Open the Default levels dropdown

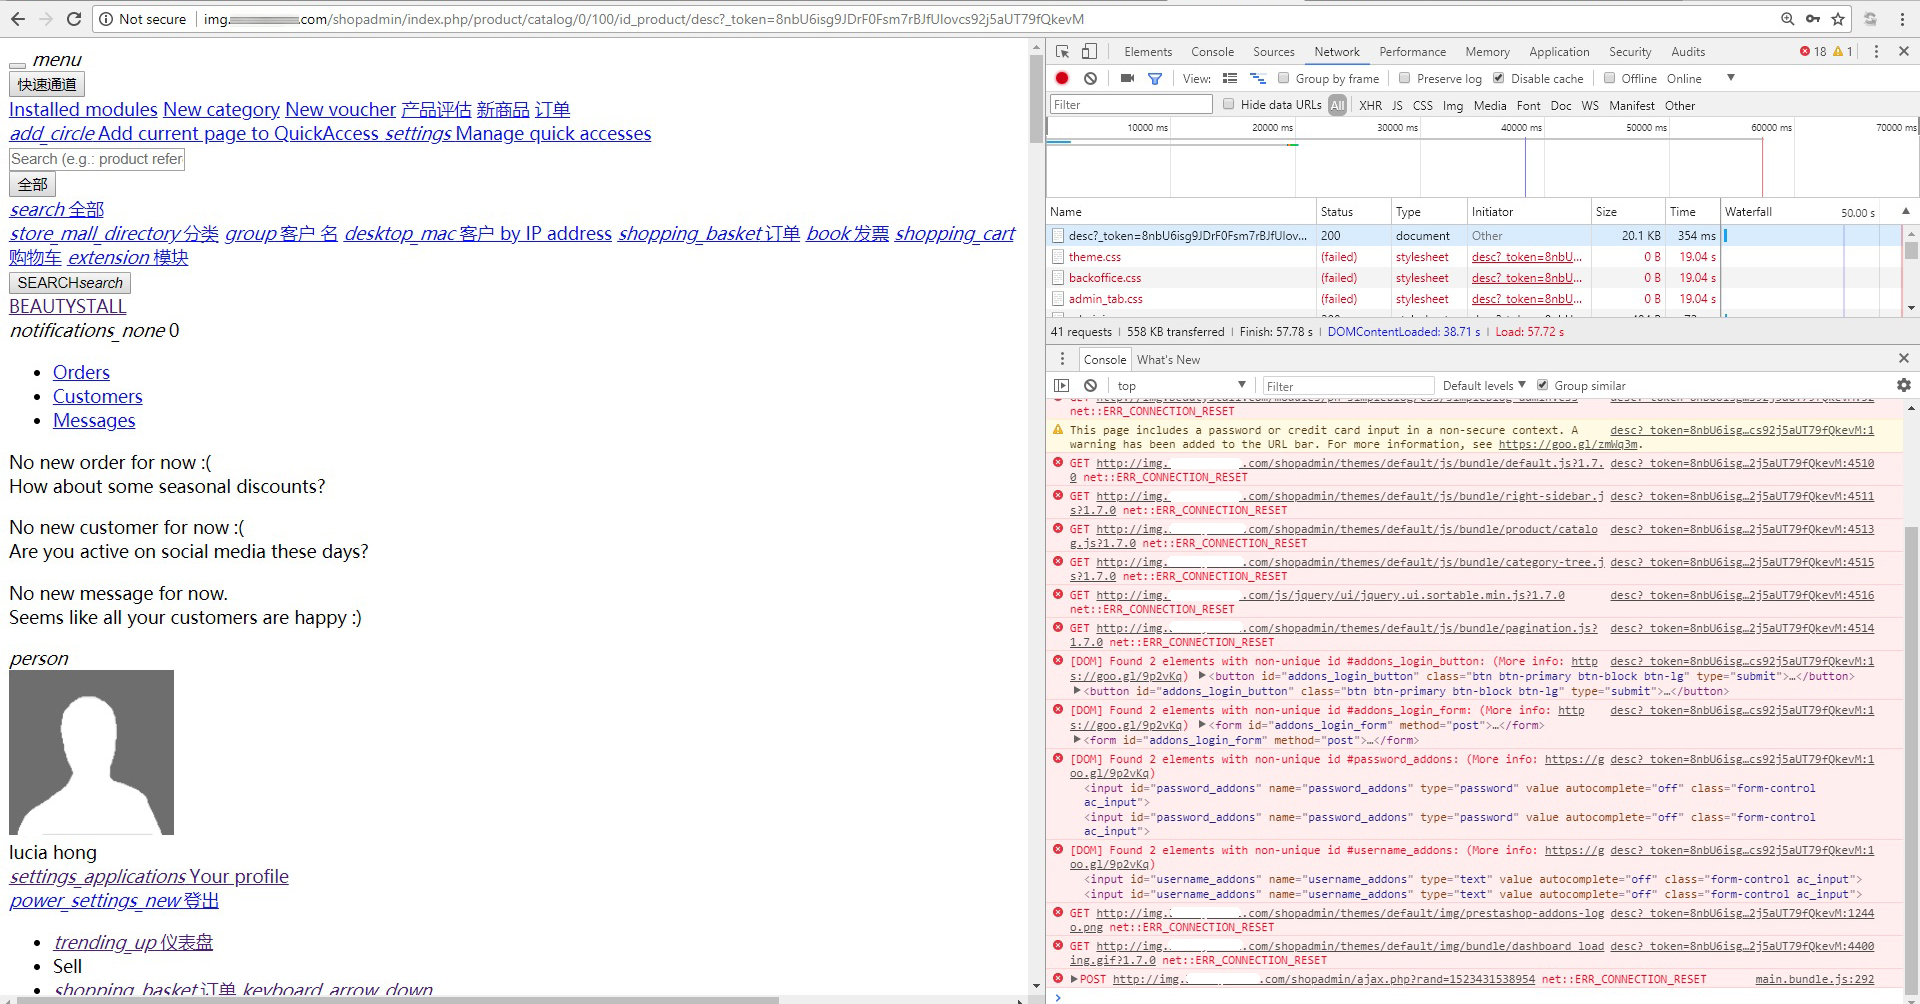click(x=1484, y=385)
